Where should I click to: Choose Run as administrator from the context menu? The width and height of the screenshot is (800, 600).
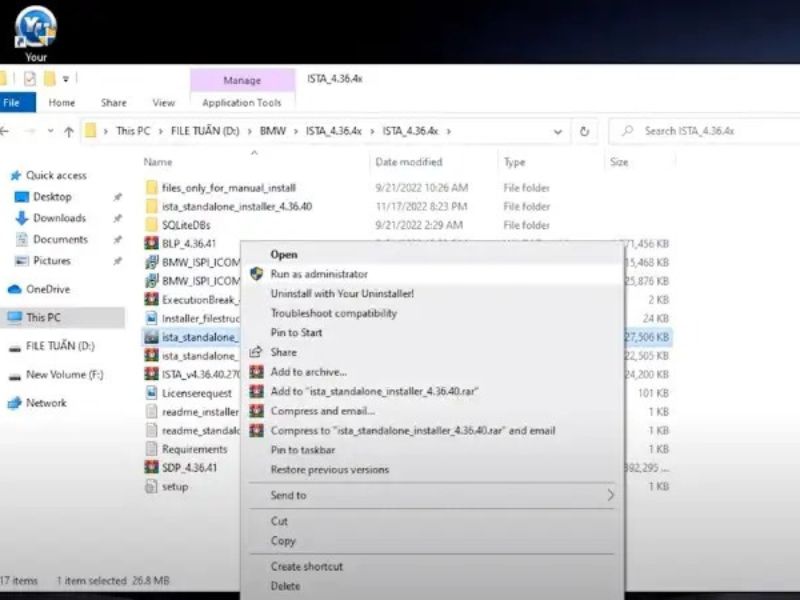(x=319, y=274)
